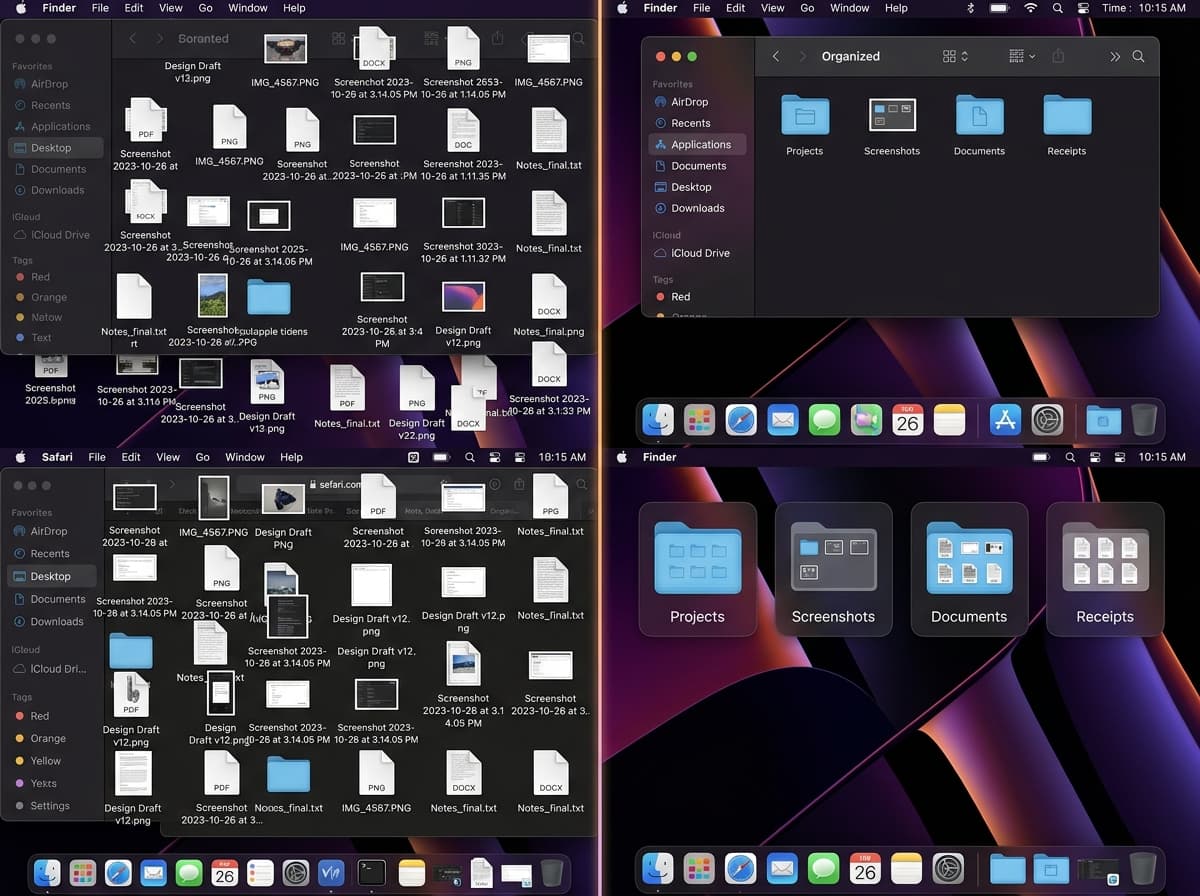The height and width of the screenshot is (896, 1200).
Task: Open Window menu in the Time : 10:15 AM bar
Action: point(849,8)
